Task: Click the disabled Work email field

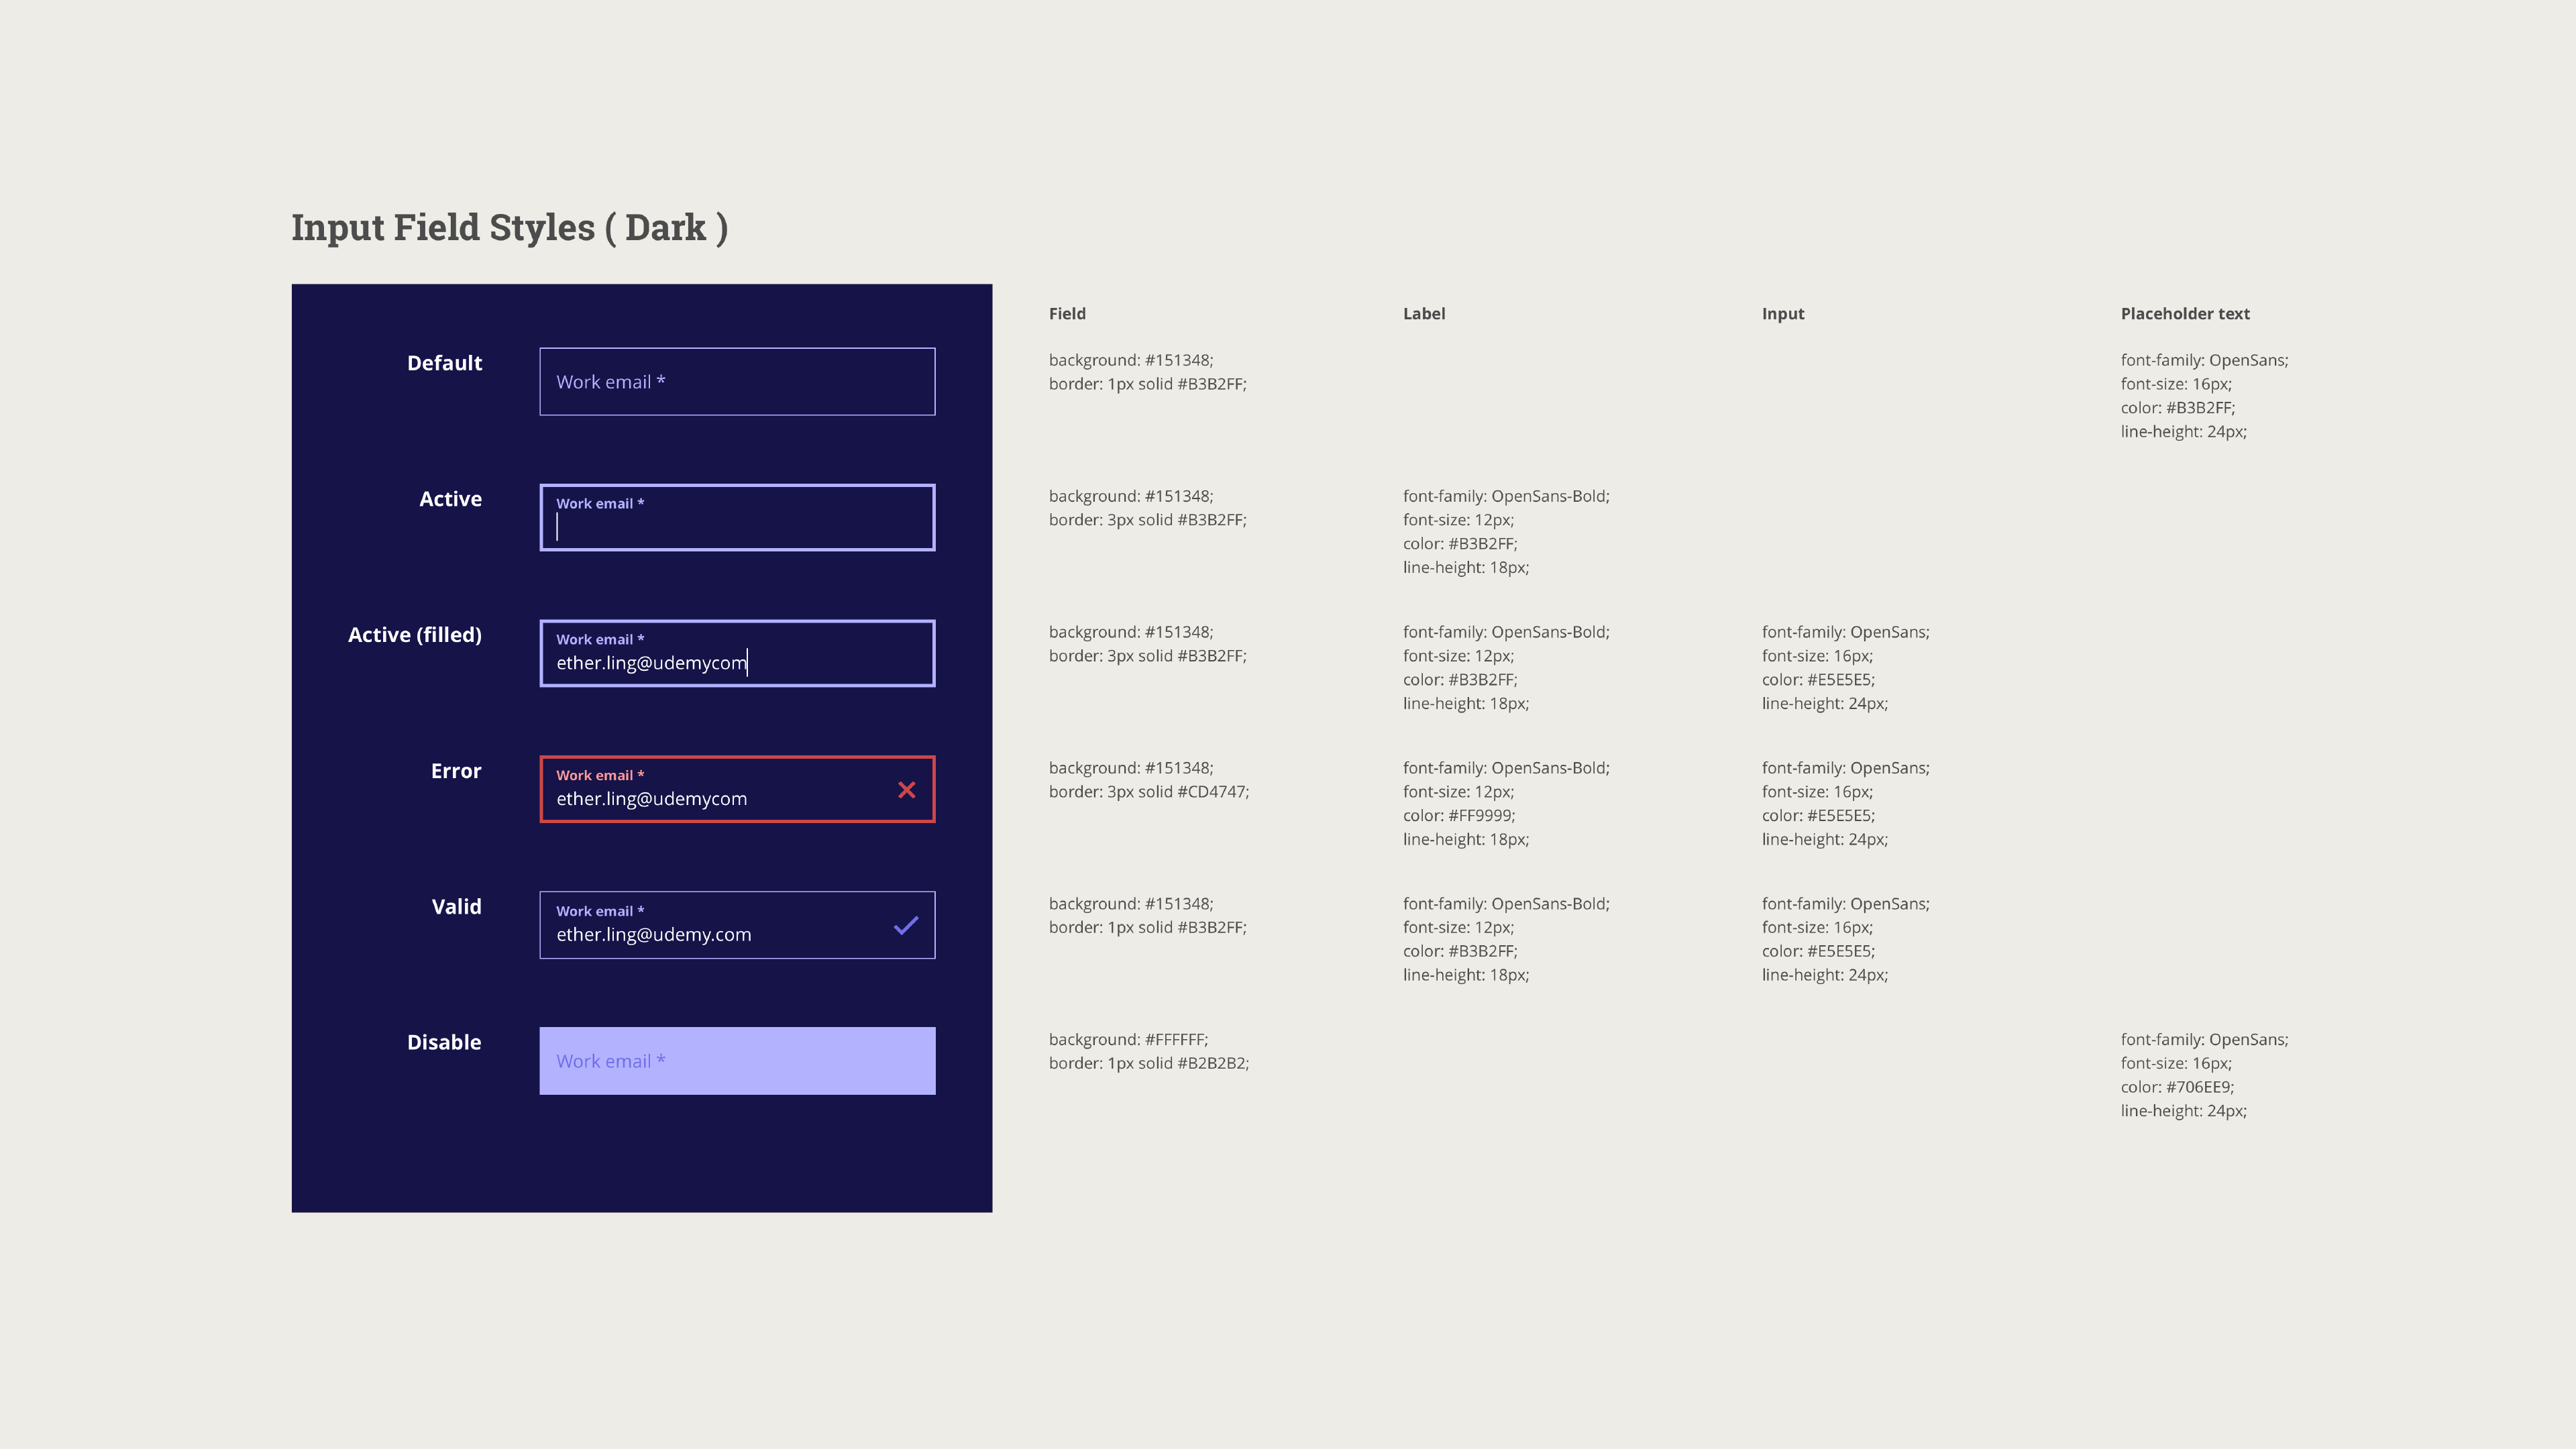Action: [x=737, y=1061]
